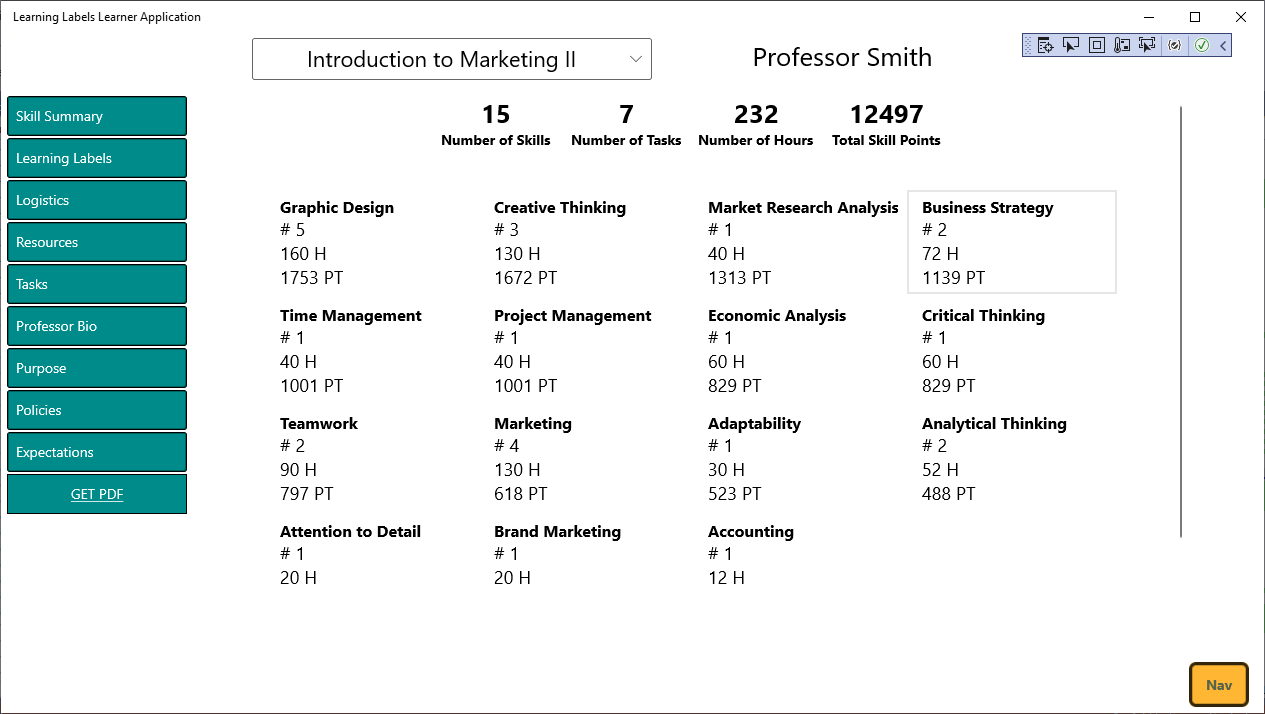This screenshot has width=1265, height=714.
Task: Show the Tasks section
Action: pos(97,284)
